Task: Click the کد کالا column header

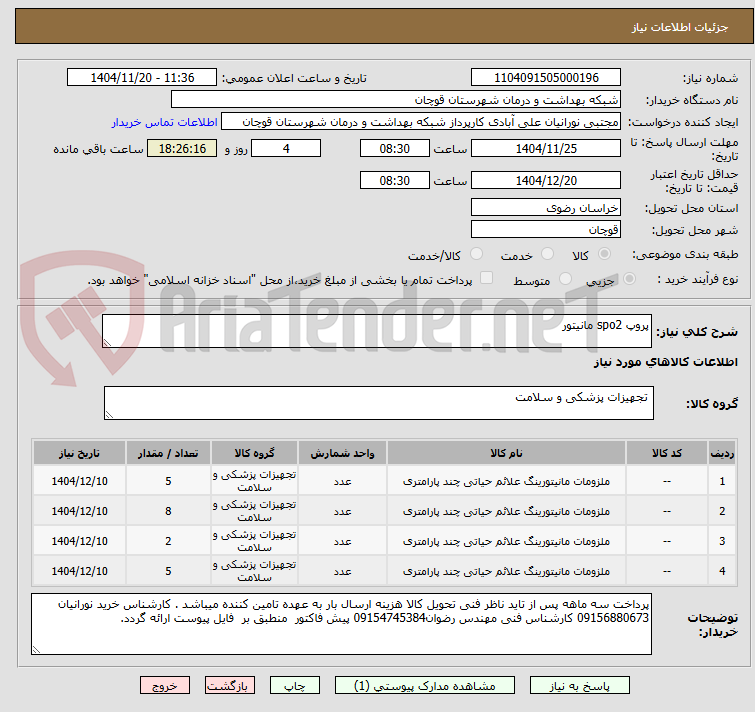Action: pos(666,453)
